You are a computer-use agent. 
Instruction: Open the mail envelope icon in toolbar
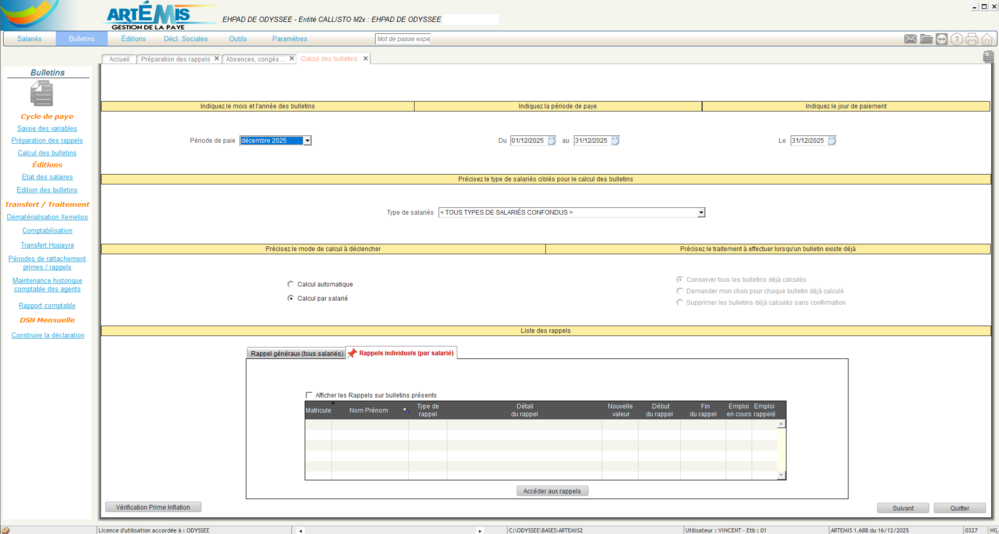910,39
